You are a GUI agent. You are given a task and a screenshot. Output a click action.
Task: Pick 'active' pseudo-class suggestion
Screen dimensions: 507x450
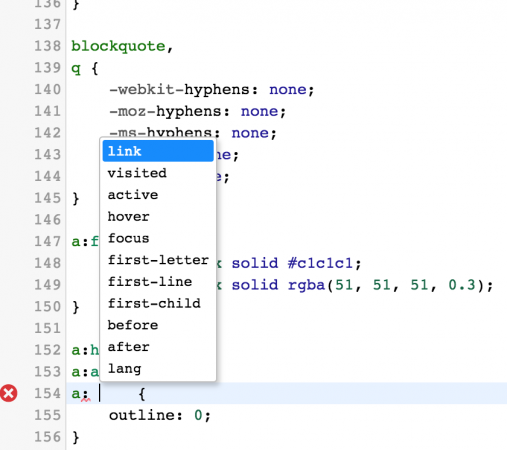158,195
